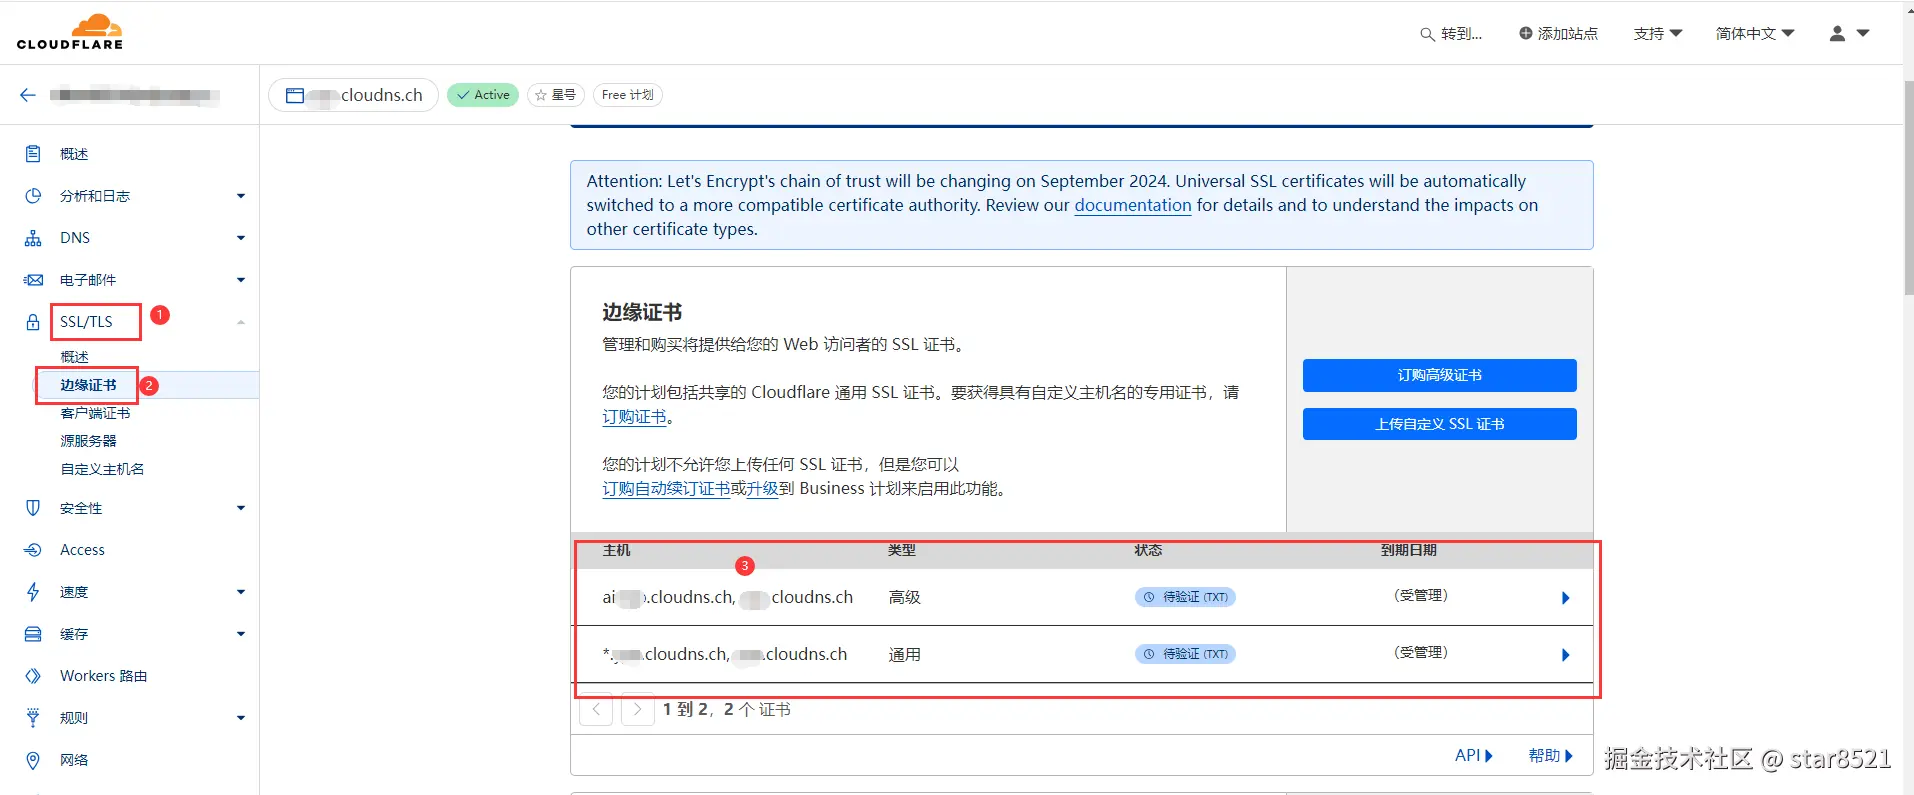Click the 电子邮件 envelope icon
The height and width of the screenshot is (795, 1914).
(33, 280)
